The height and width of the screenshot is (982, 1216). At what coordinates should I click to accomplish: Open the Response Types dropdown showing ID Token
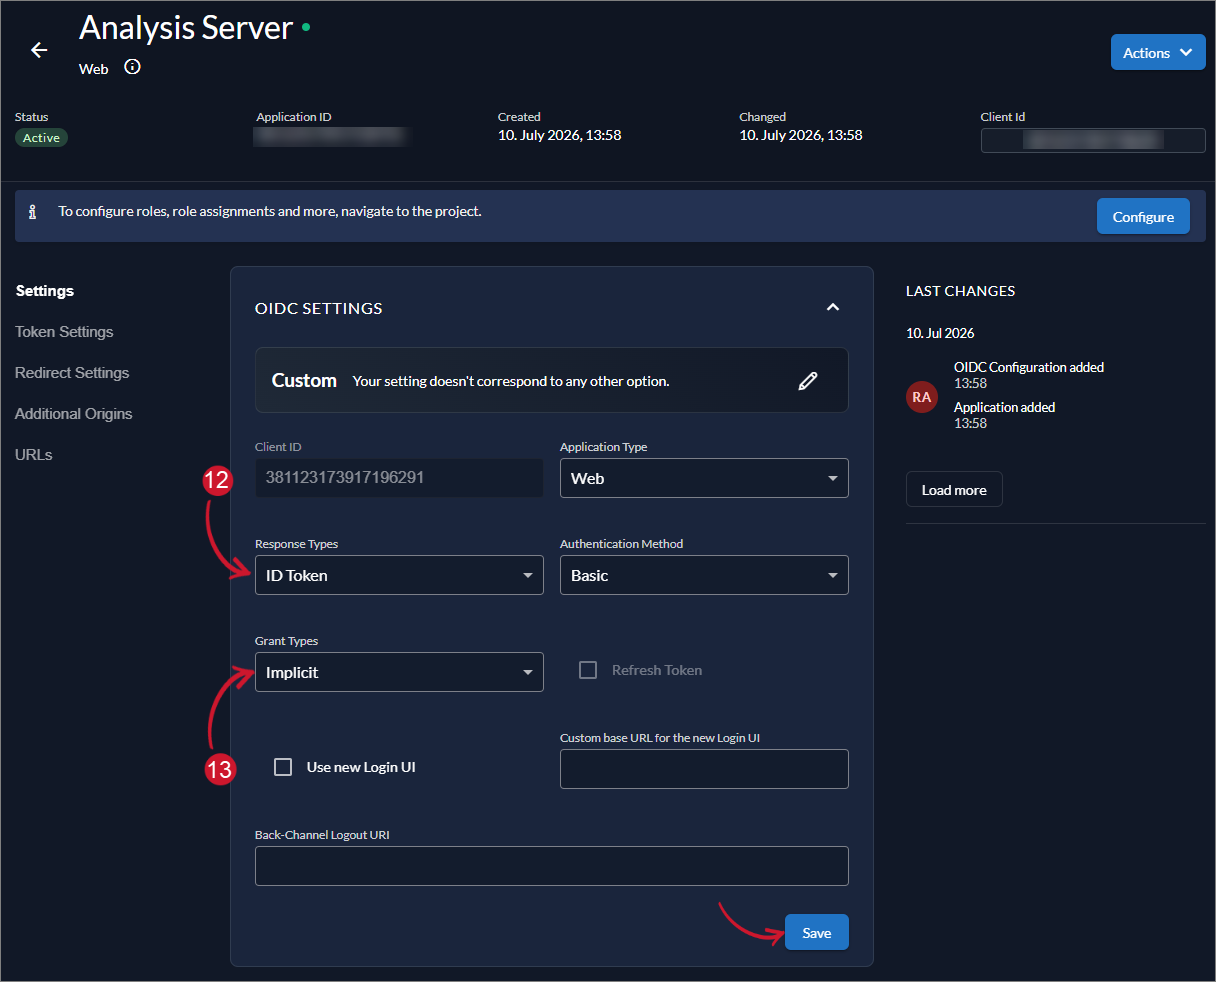(399, 575)
